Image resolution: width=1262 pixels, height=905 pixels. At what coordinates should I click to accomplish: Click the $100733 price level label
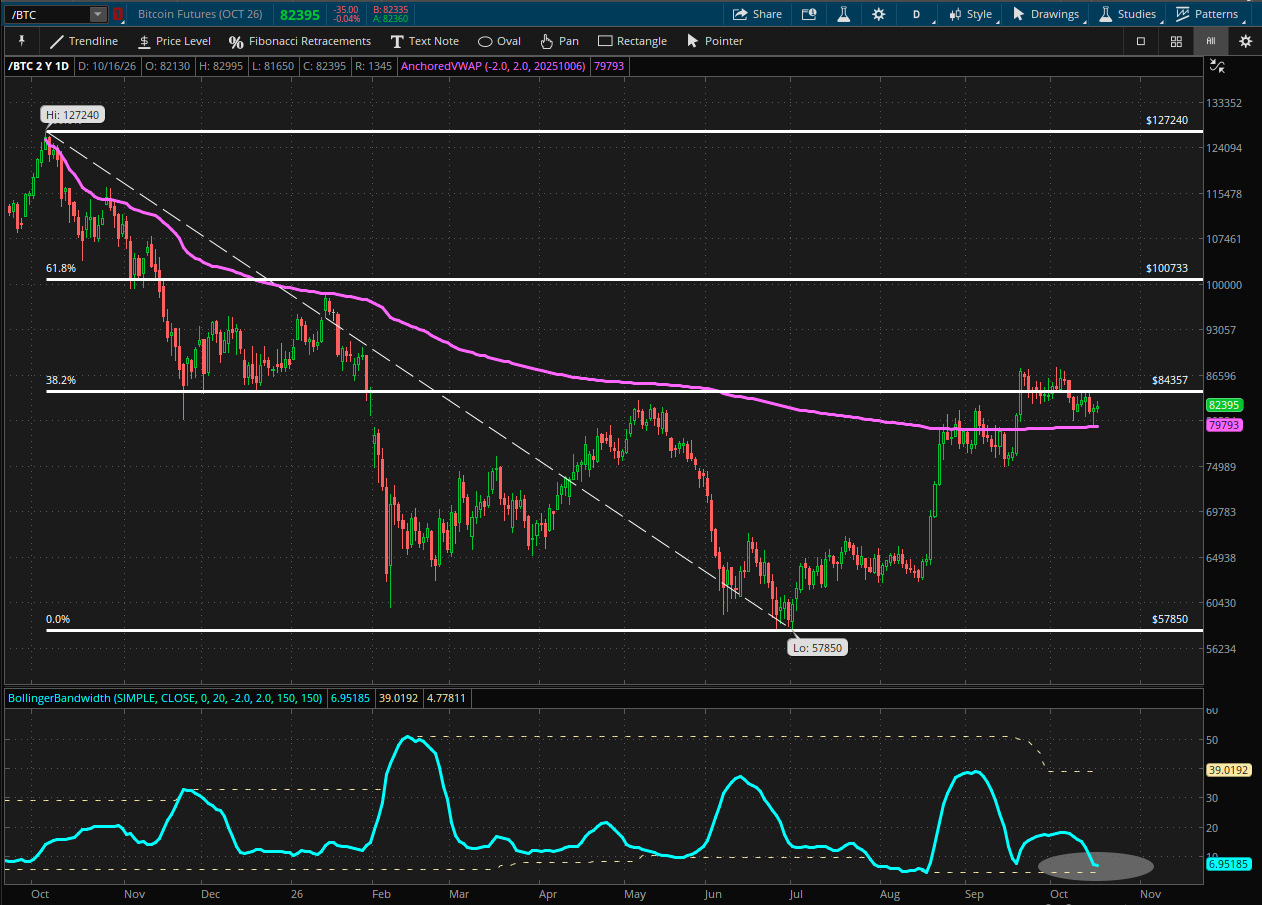(1167, 269)
